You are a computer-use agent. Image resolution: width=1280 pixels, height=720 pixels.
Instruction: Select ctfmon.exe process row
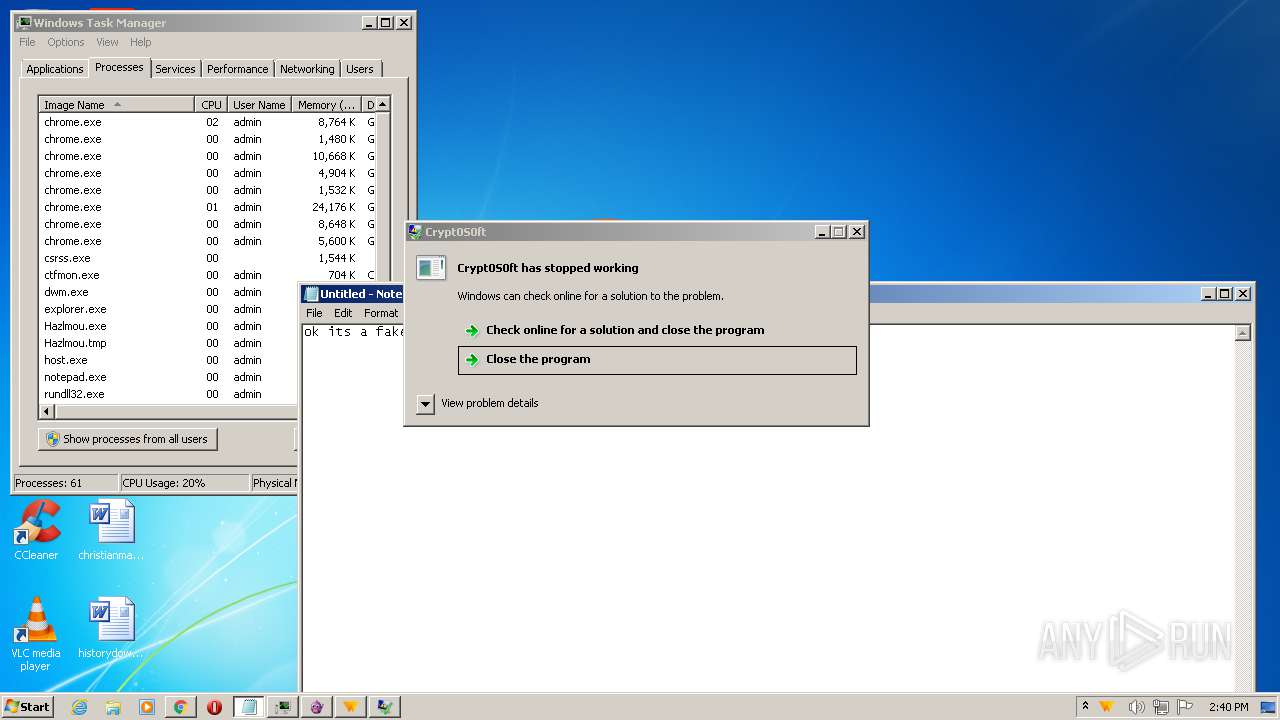click(x=207, y=275)
